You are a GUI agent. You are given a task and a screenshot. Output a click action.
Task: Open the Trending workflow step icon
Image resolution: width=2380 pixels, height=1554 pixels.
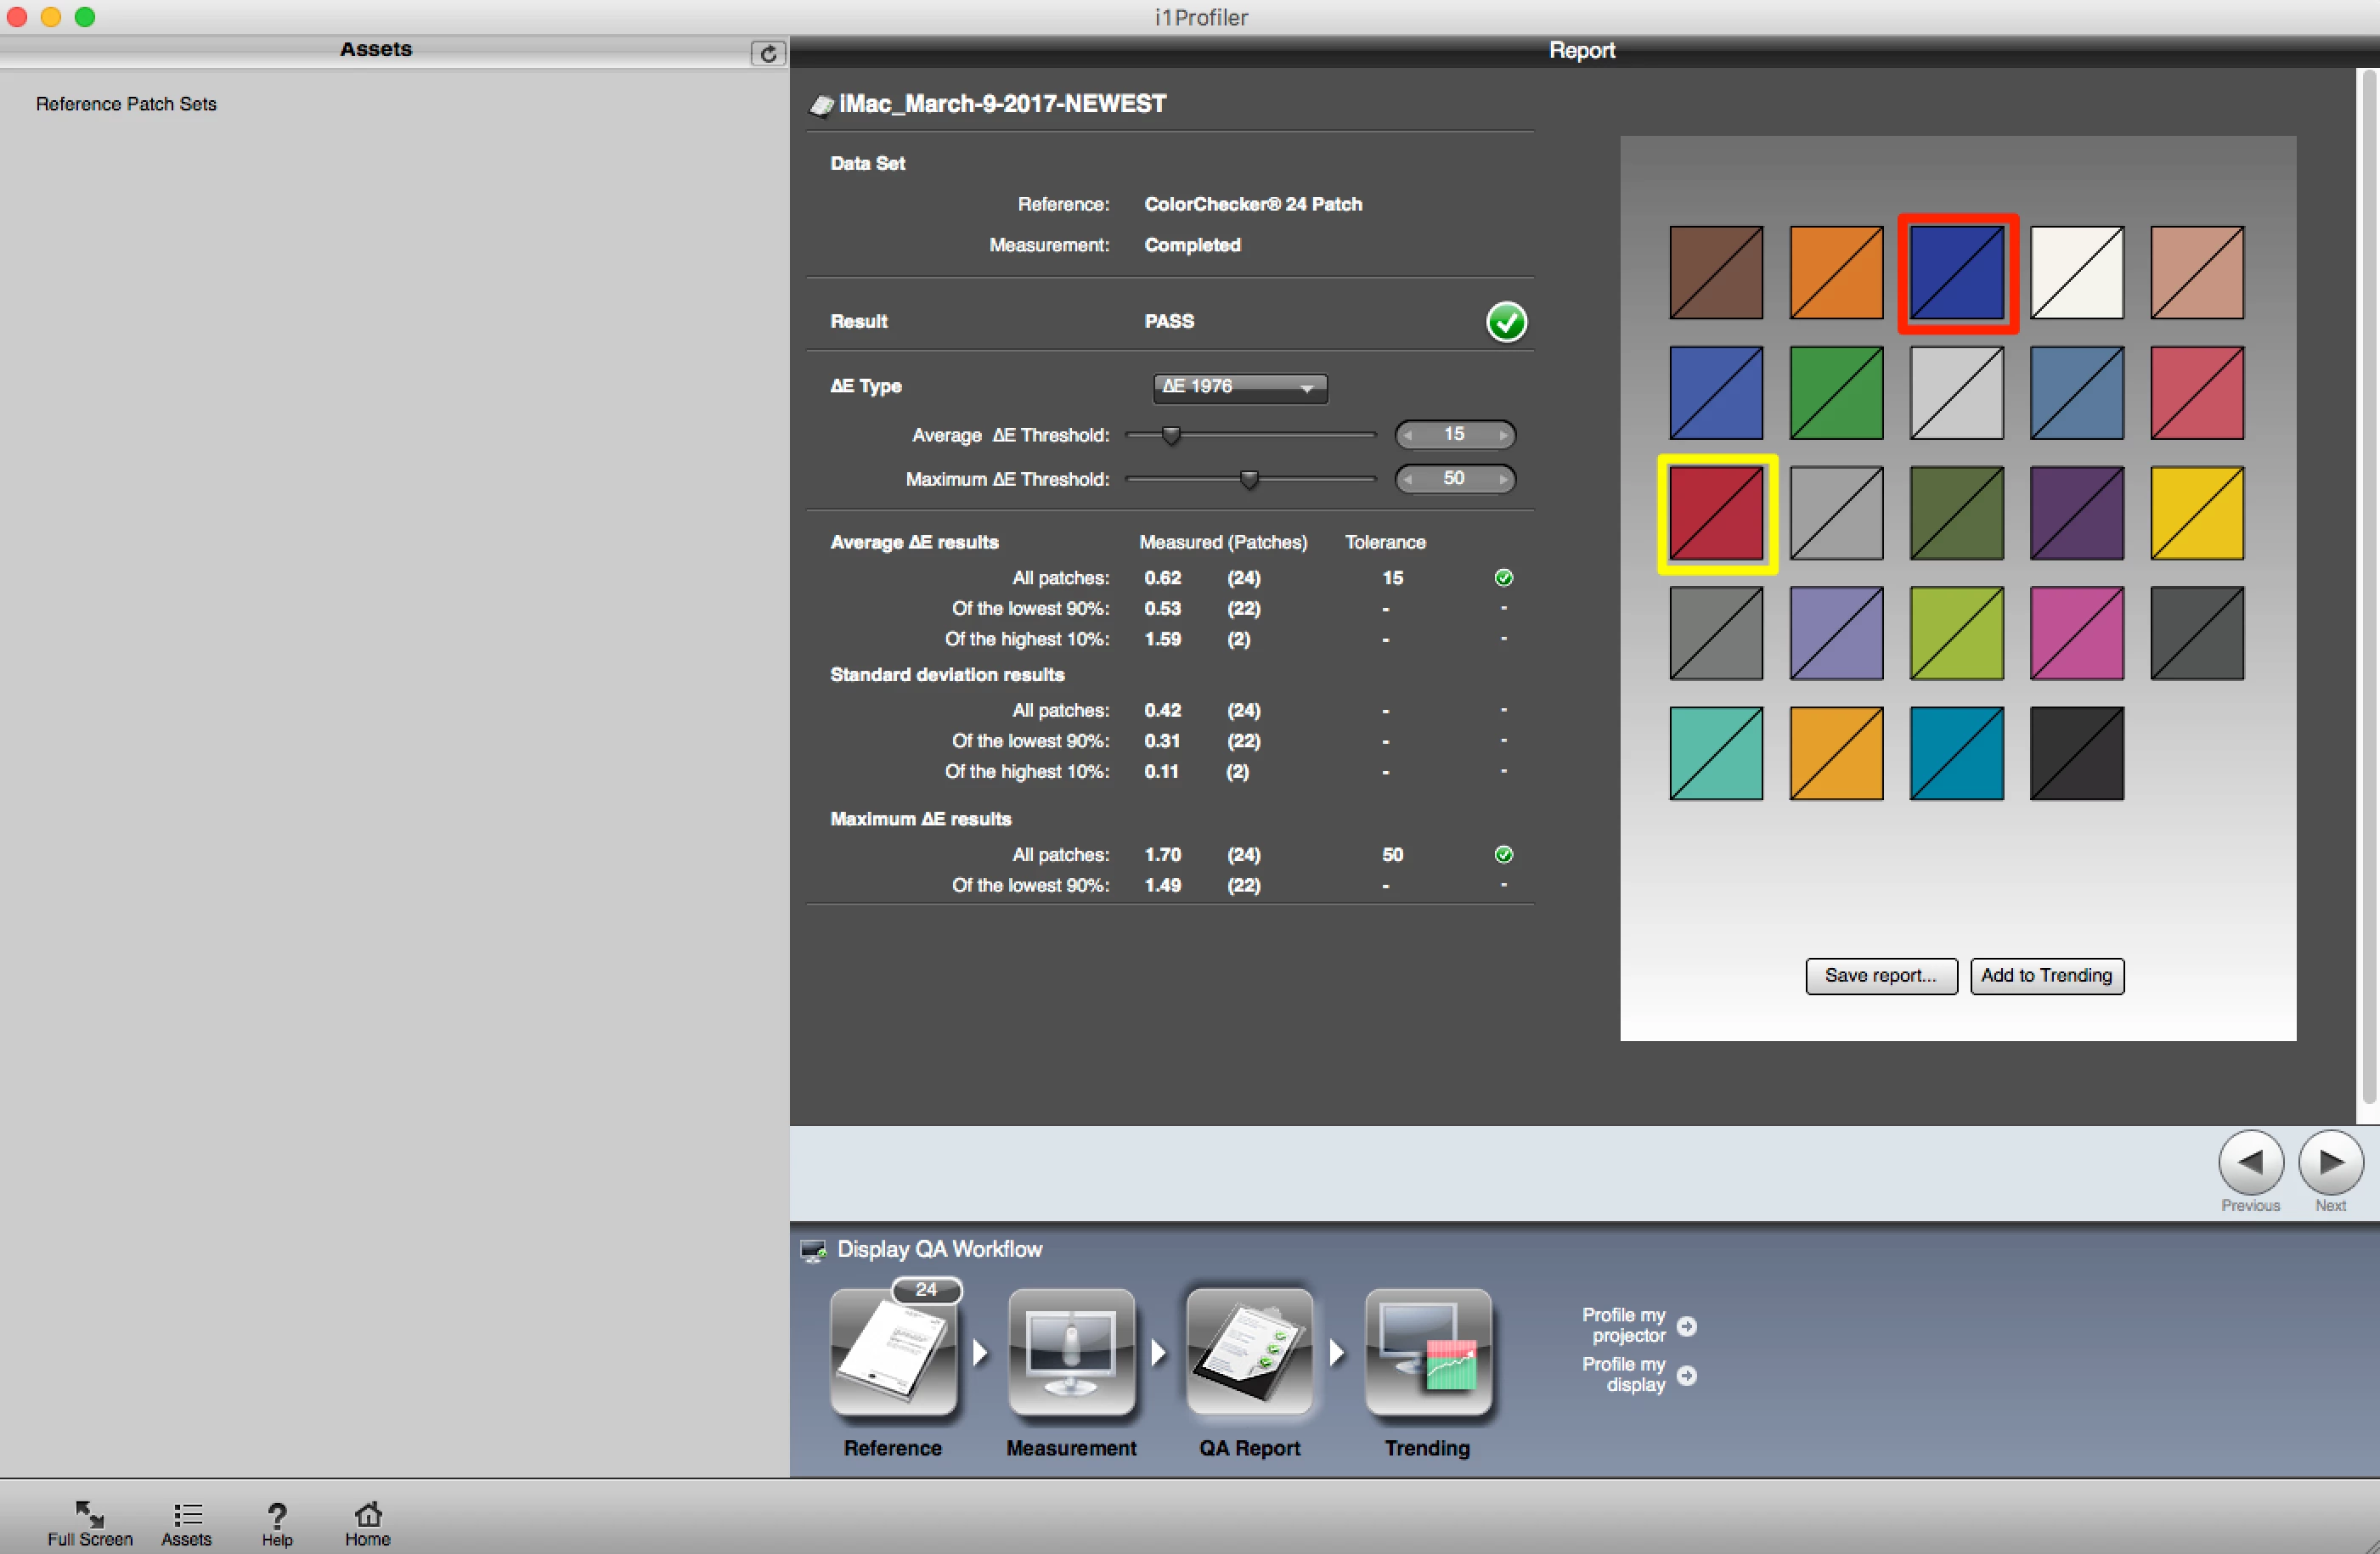1427,1351
